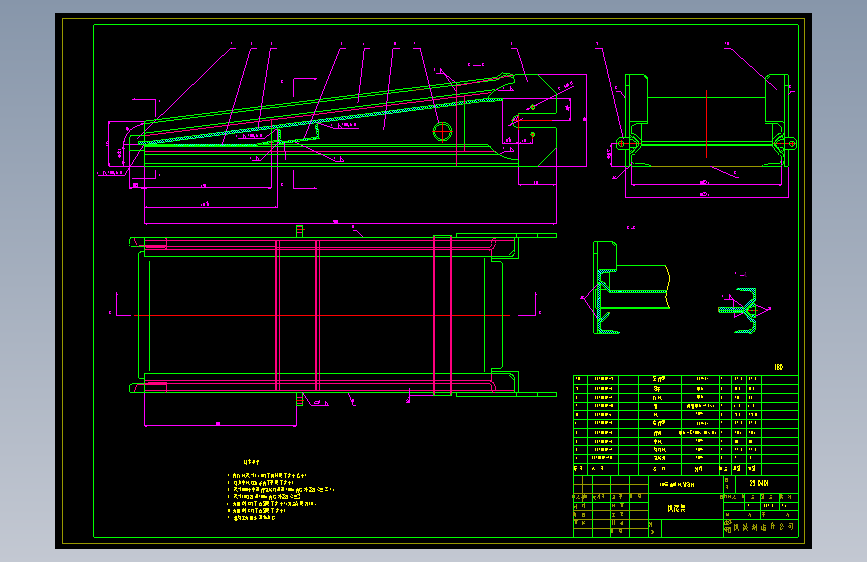Viewport: 867px width, 562px height.
Task: Select the crosshair circle in the side elevation view
Action: click(442, 132)
